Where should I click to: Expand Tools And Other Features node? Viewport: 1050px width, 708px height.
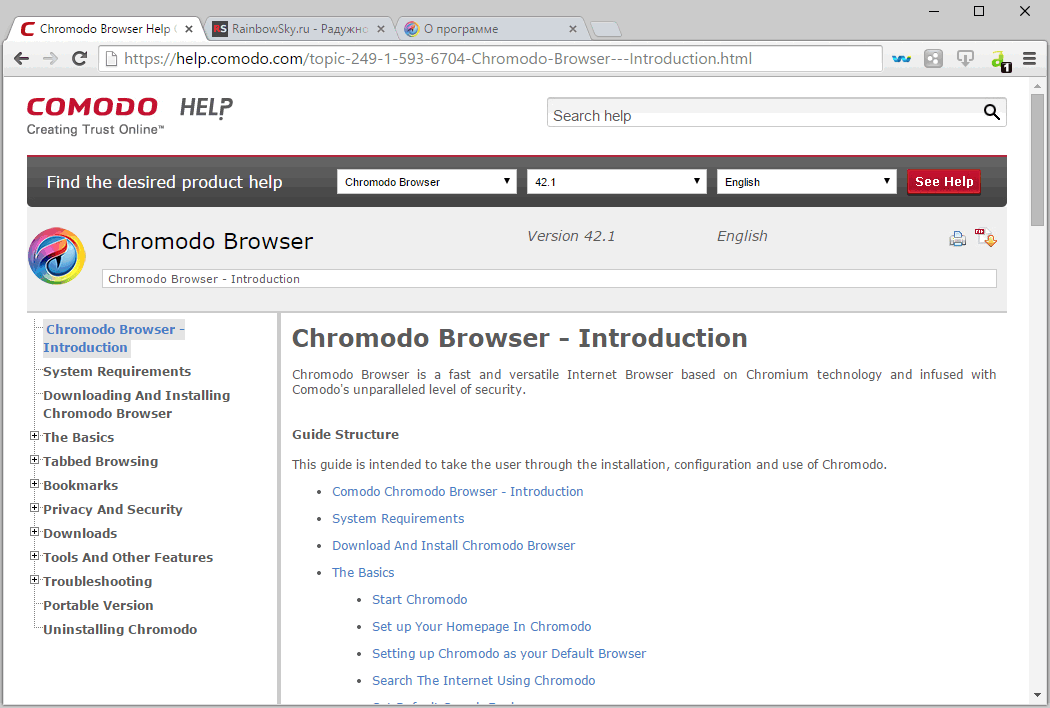pyautogui.click(x=34, y=557)
